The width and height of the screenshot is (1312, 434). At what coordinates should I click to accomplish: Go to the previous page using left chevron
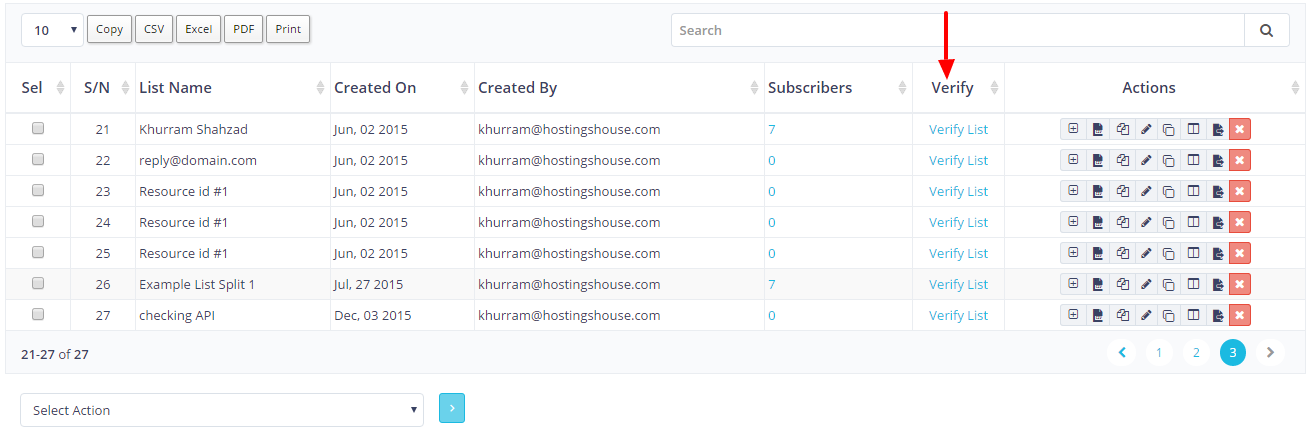point(1122,353)
